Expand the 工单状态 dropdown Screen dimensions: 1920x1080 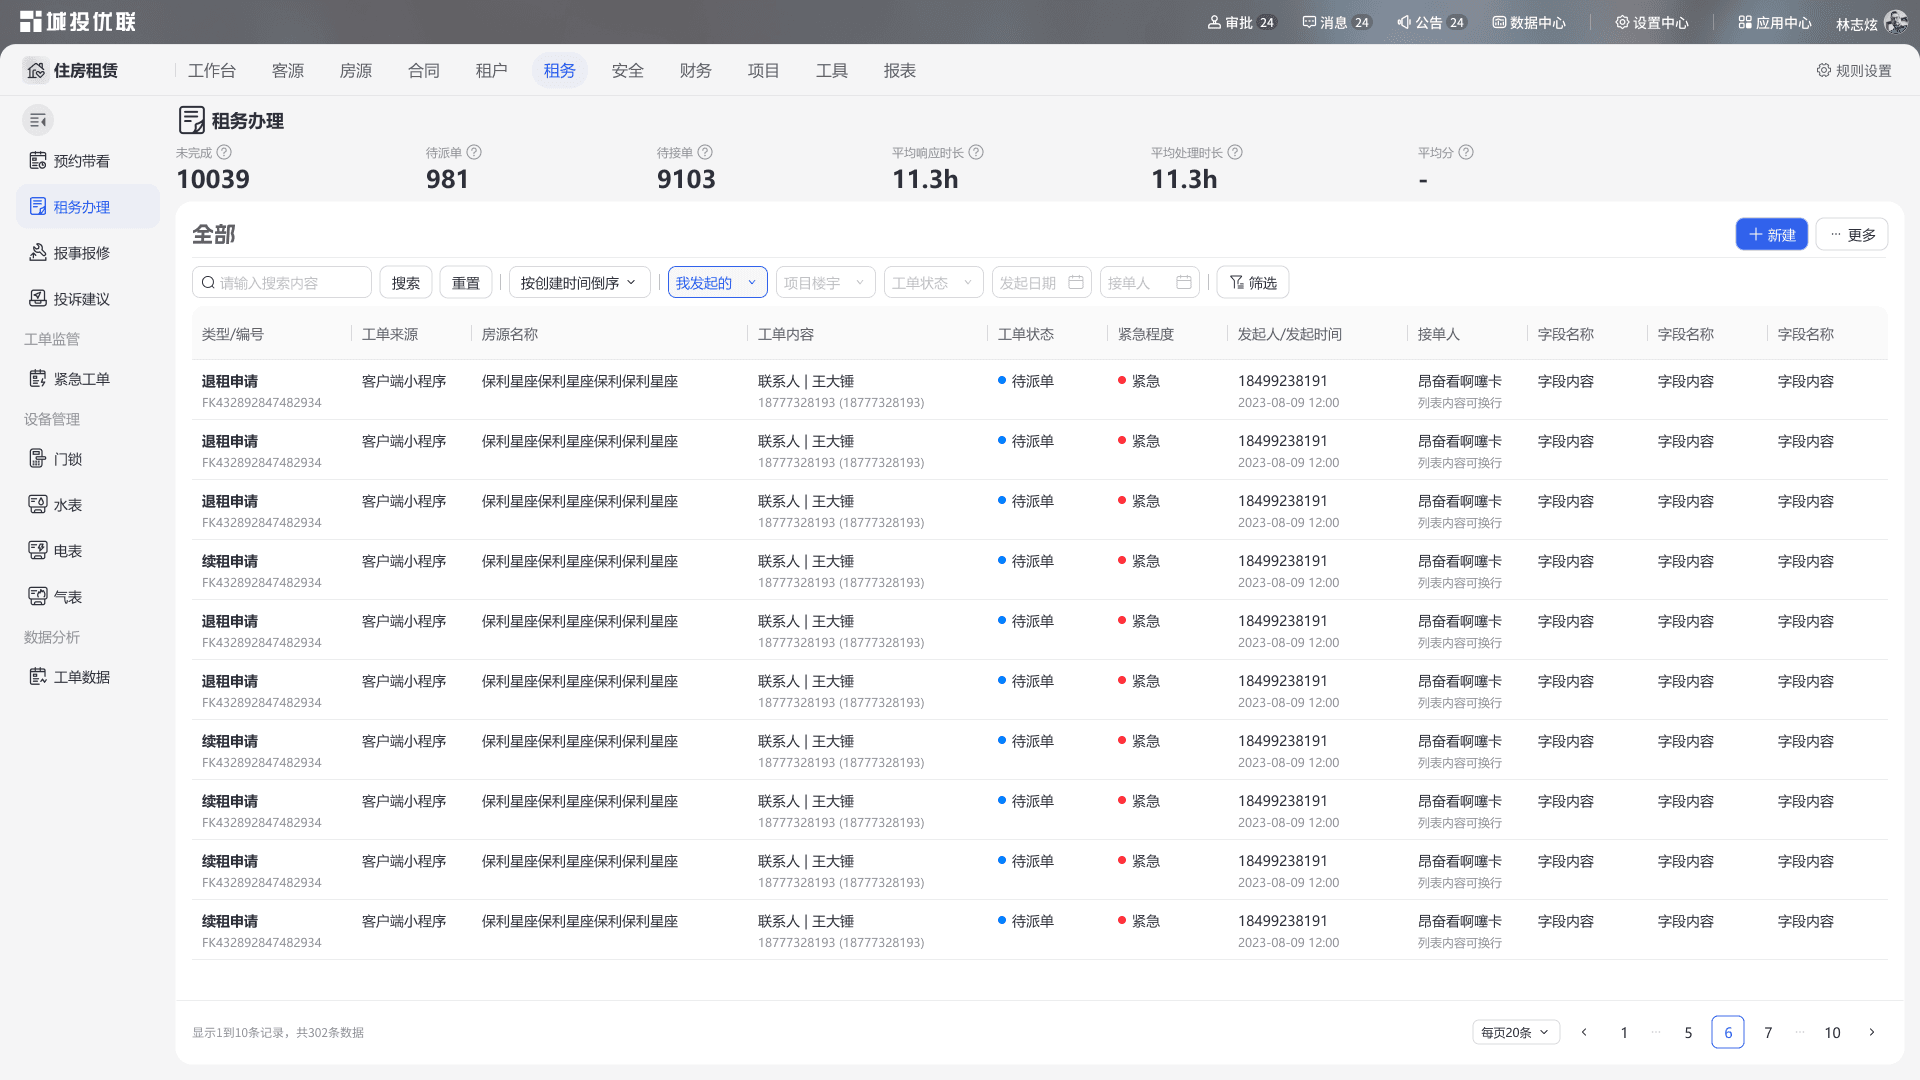coord(934,283)
